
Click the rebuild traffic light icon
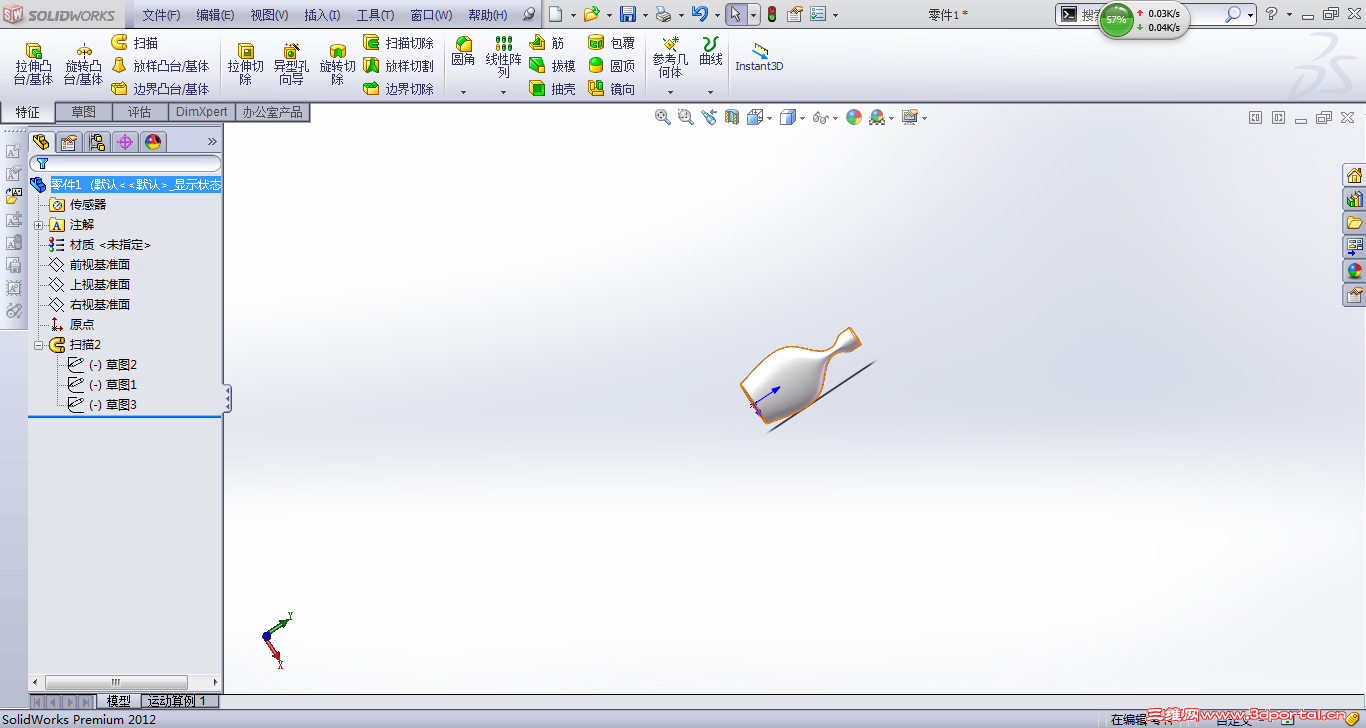coord(772,14)
